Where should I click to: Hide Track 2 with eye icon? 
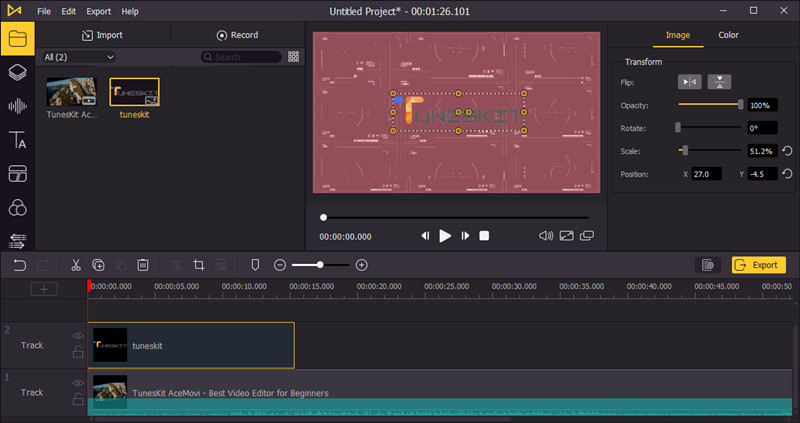(x=78, y=336)
